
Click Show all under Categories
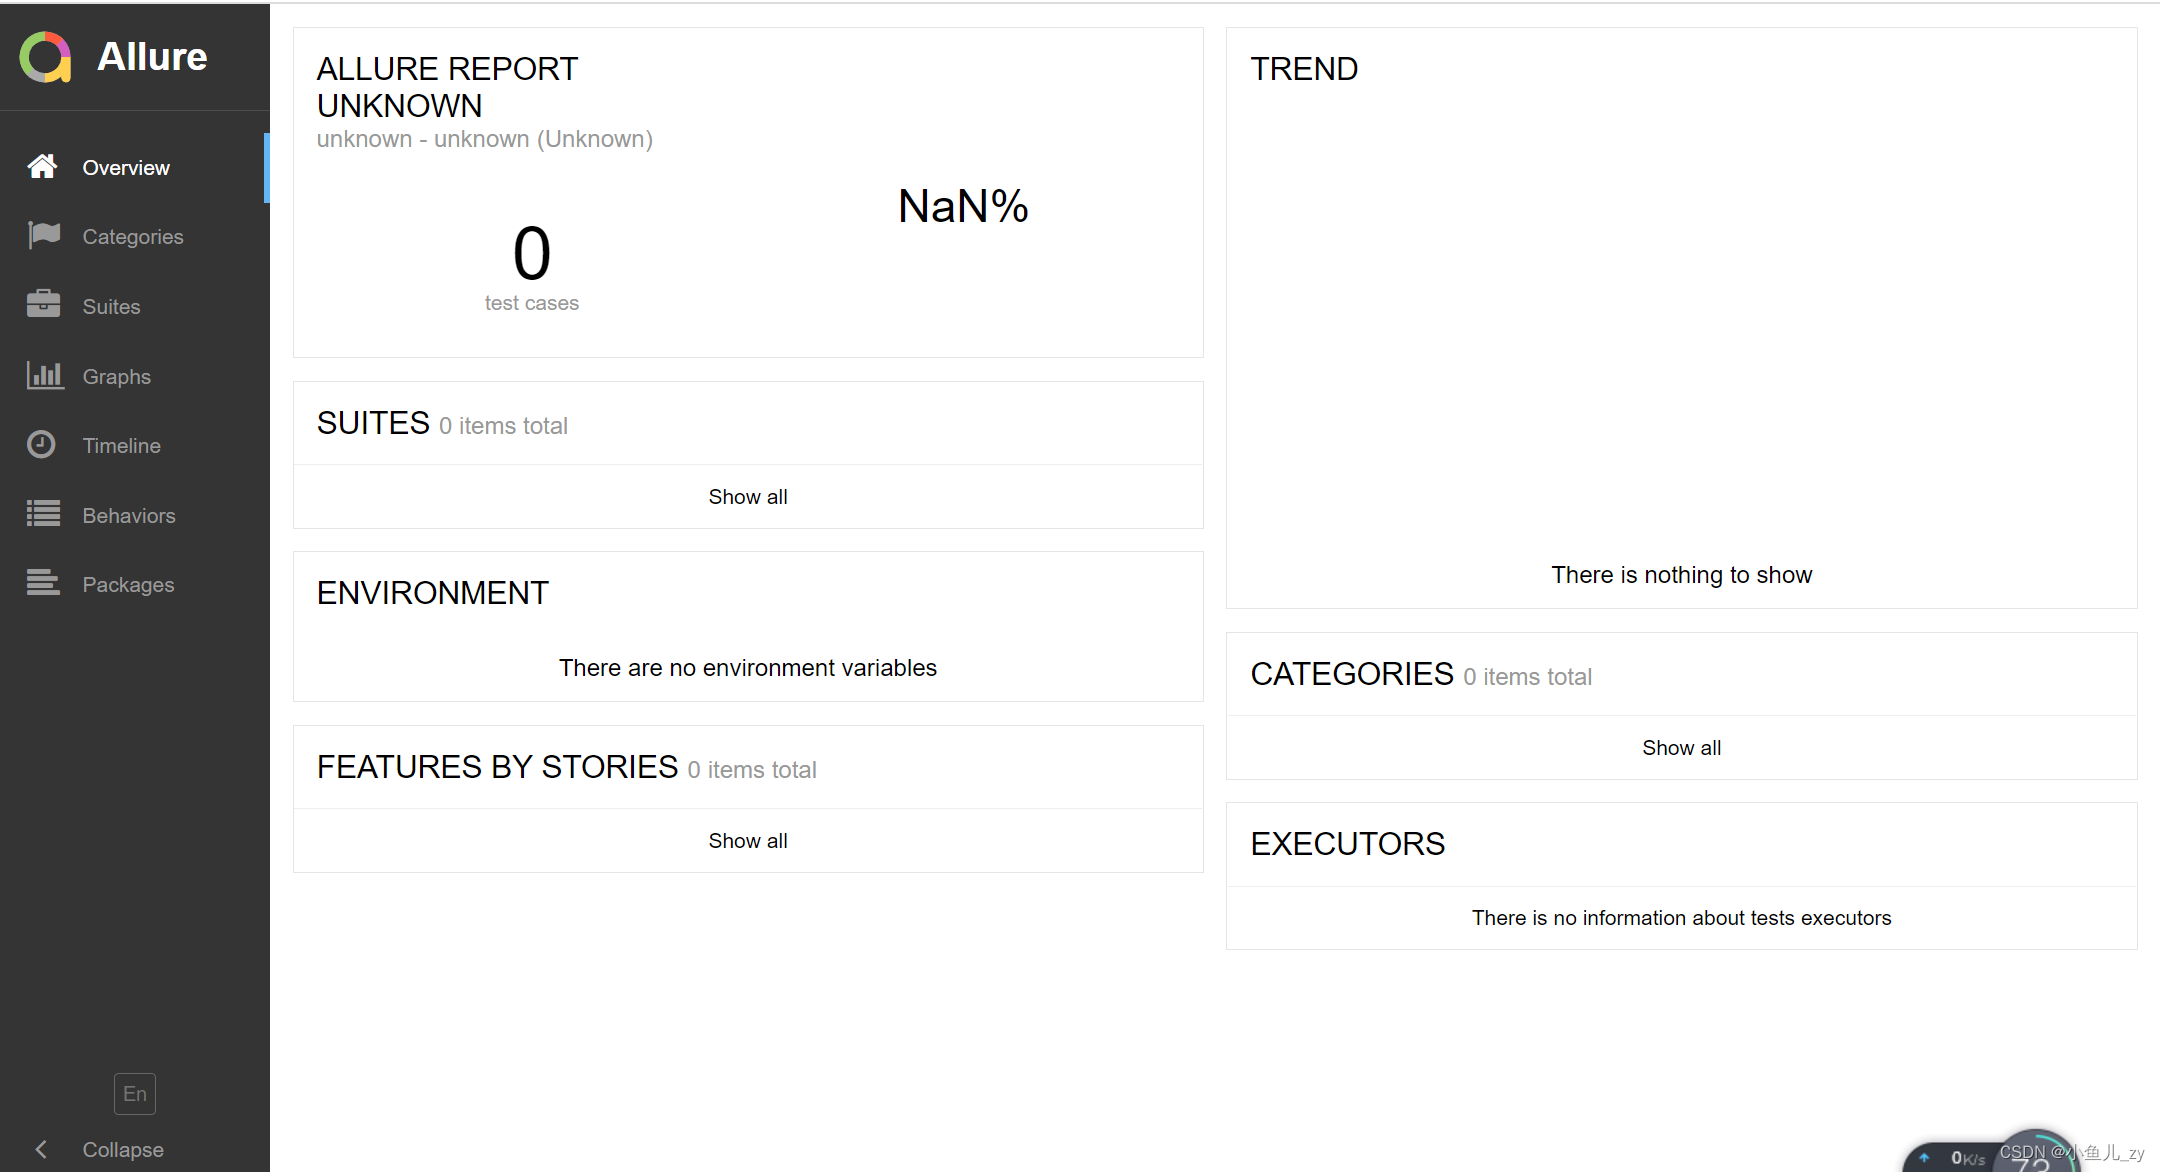click(x=1682, y=748)
